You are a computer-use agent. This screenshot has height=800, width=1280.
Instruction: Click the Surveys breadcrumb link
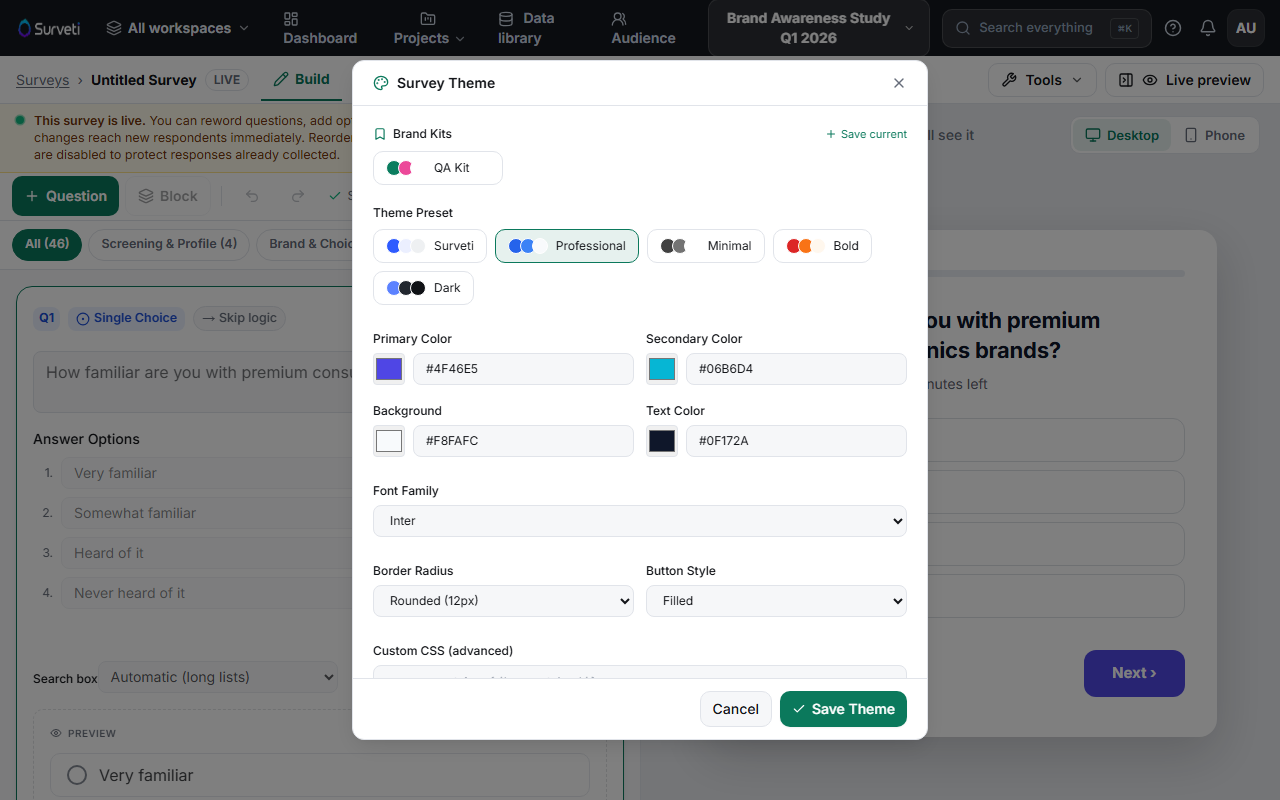43,80
